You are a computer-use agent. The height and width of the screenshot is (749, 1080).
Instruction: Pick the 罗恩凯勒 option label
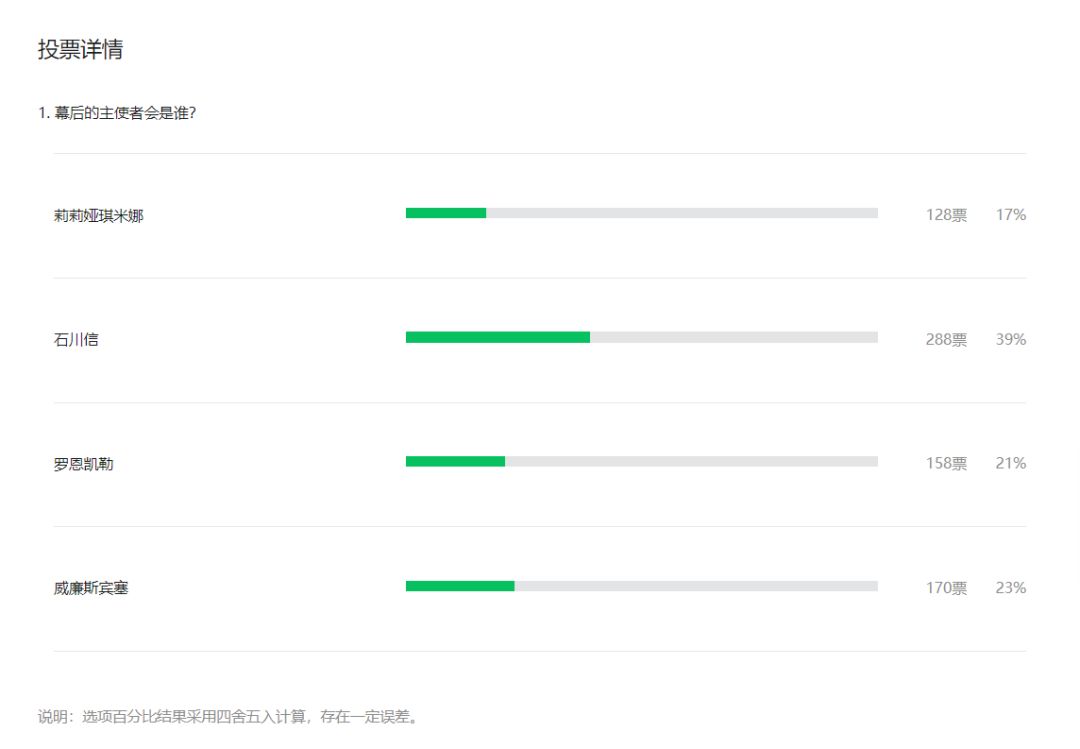coord(83,464)
